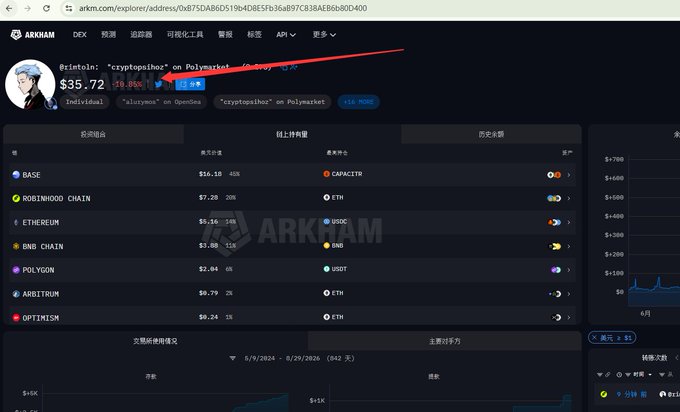Remove the 美元 ≥ $1 filter chip
680x412 pixels.
click(594, 337)
